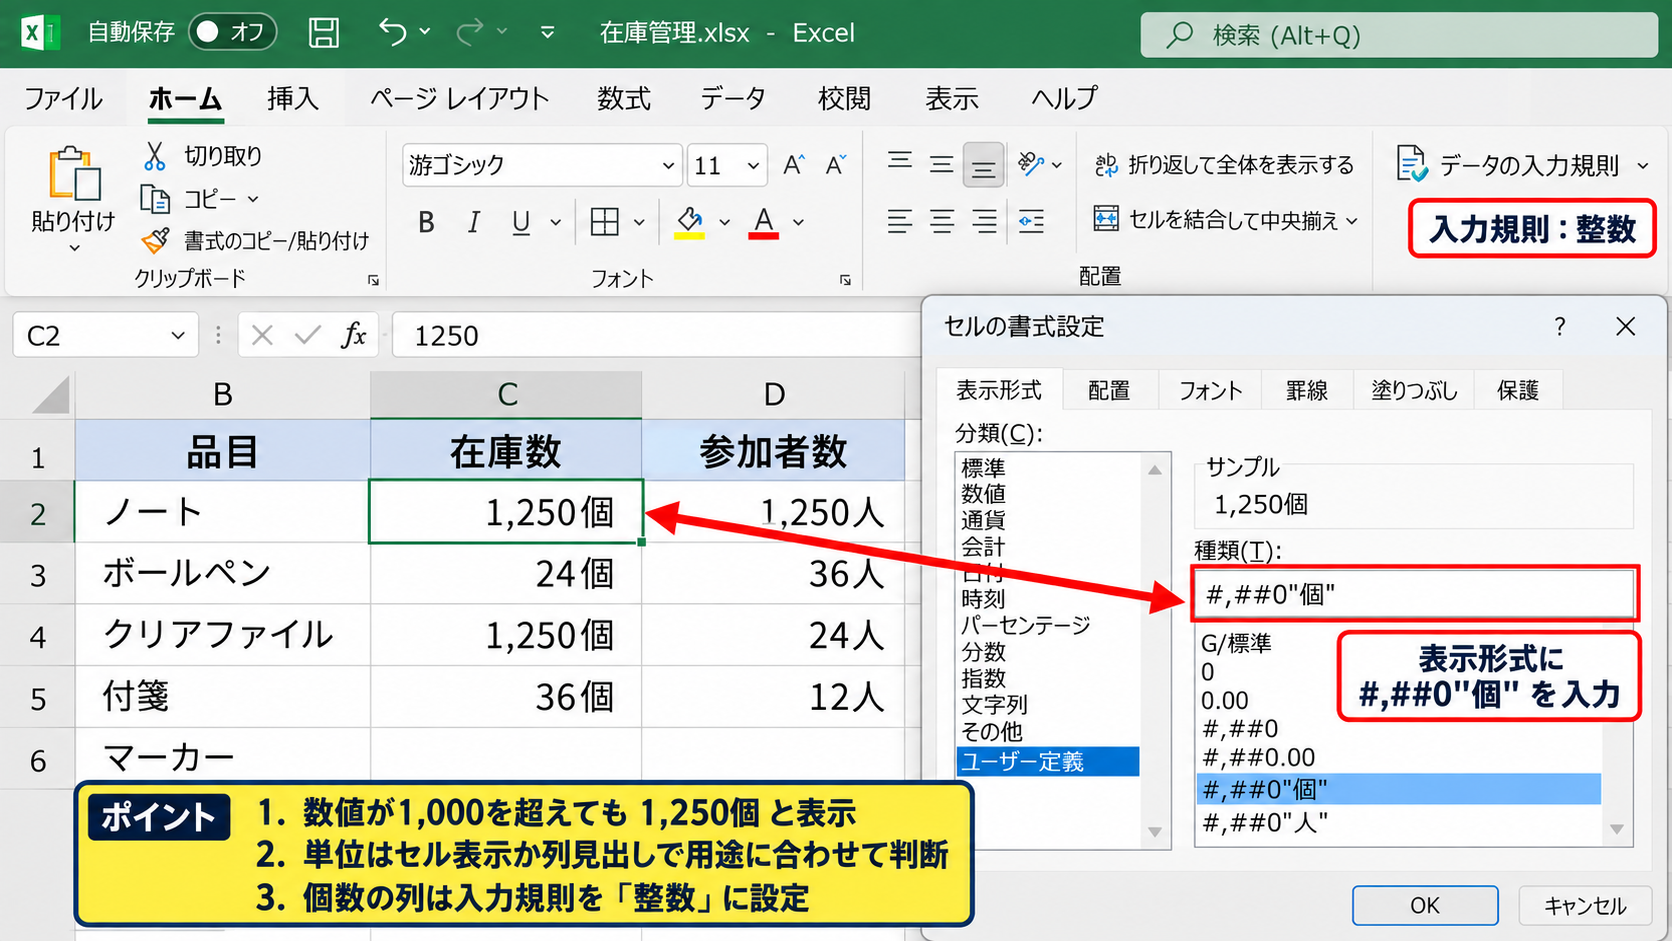Click the dialog Help question mark
Screen dimensions: 1672x941
(x=1559, y=326)
